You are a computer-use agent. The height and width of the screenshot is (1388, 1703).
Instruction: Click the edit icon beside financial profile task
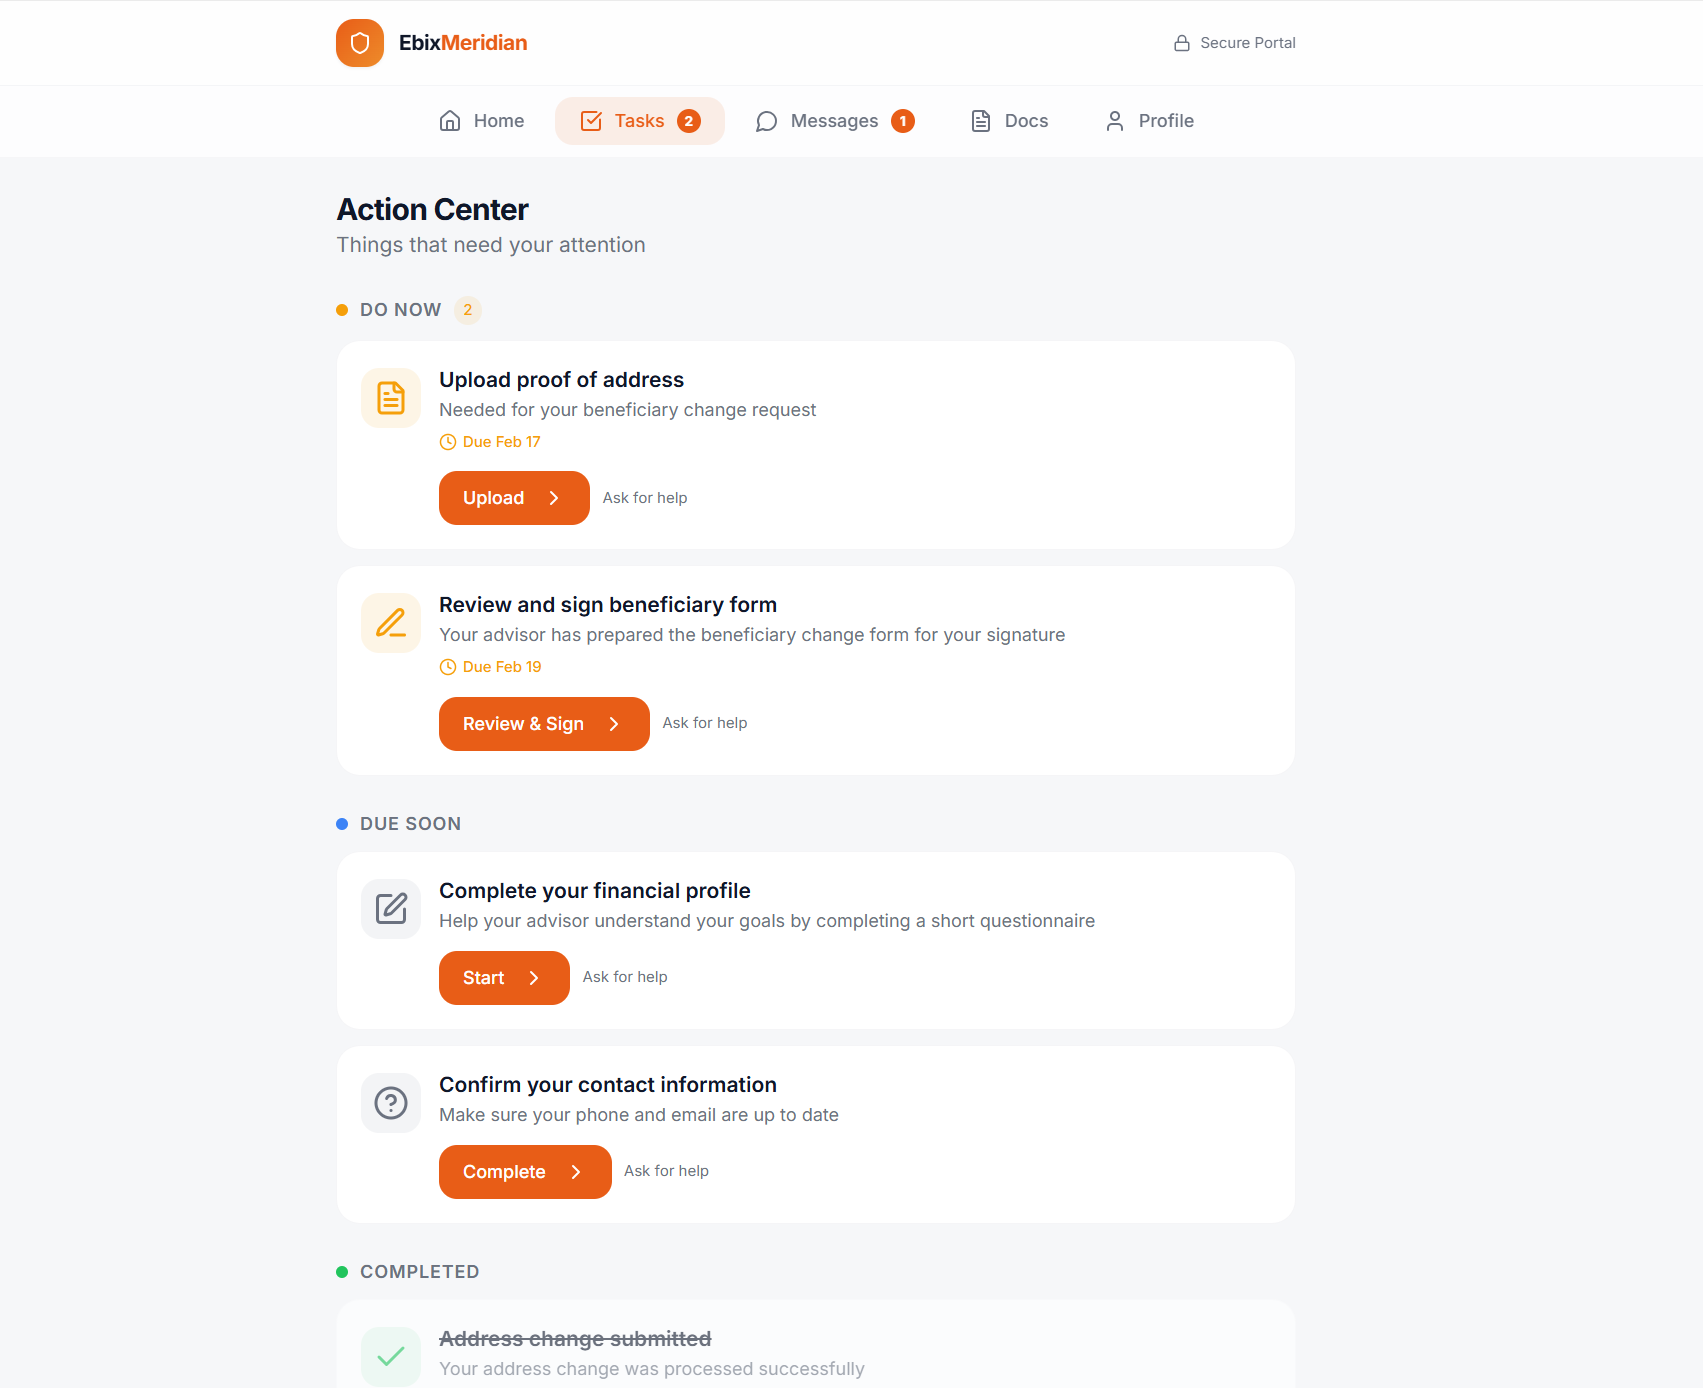(391, 909)
